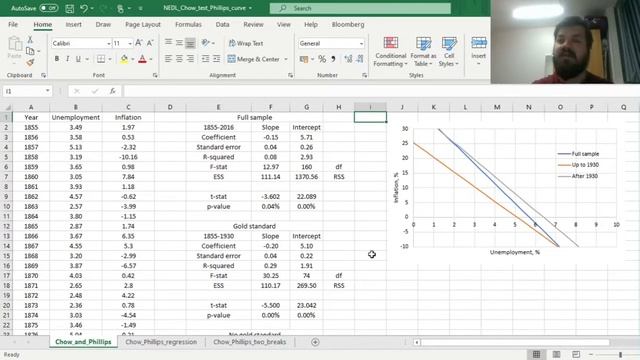The image size is (640, 360).
Task: Switch to Page Layout view icon
Action: pos(556,354)
